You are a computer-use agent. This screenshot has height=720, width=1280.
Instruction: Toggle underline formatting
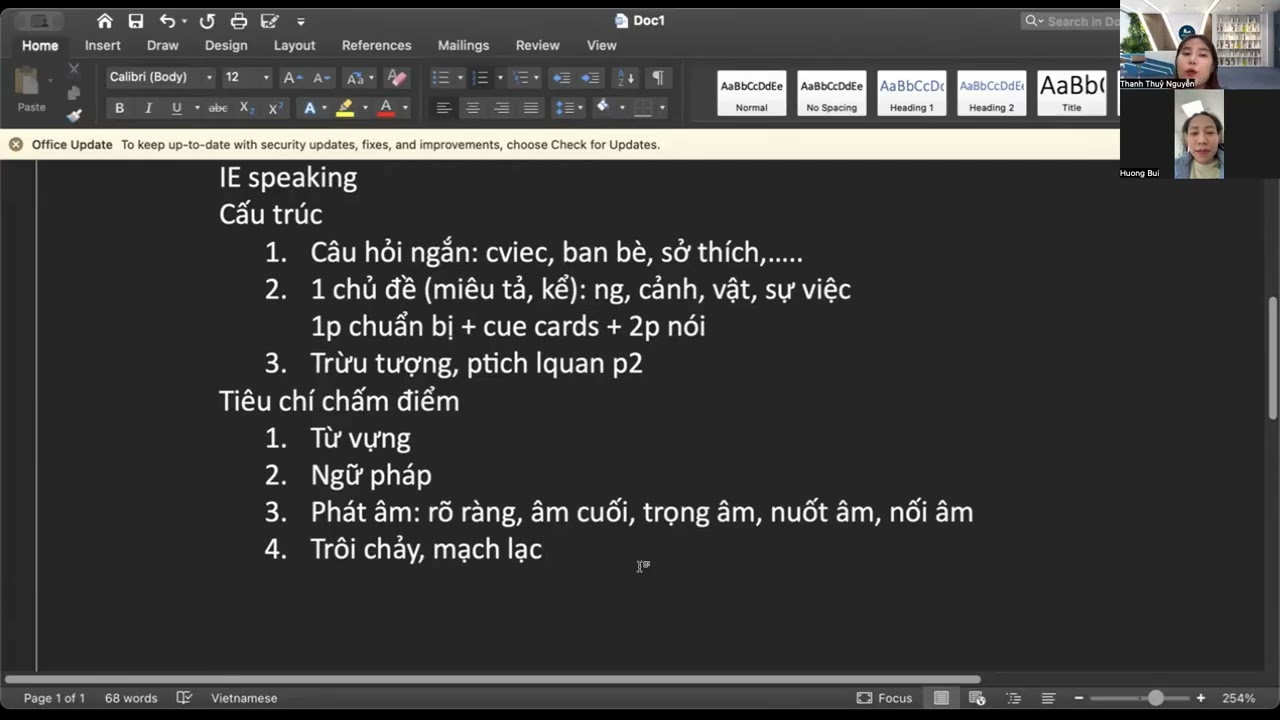[x=176, y=108]
